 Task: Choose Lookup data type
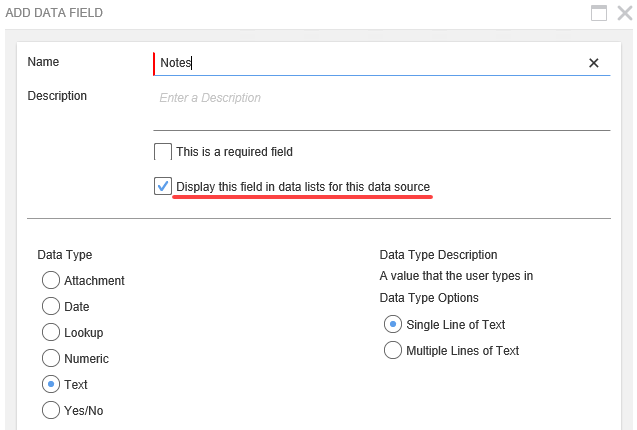(51, 333)
